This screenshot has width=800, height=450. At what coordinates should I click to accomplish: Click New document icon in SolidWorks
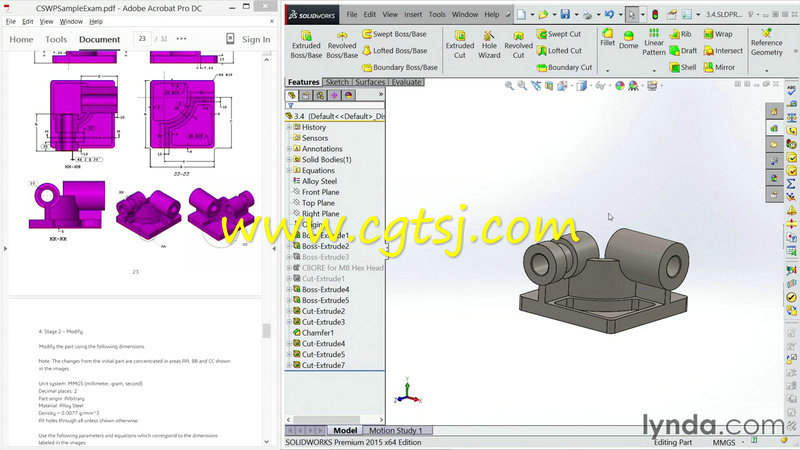(x=521, y=14)
